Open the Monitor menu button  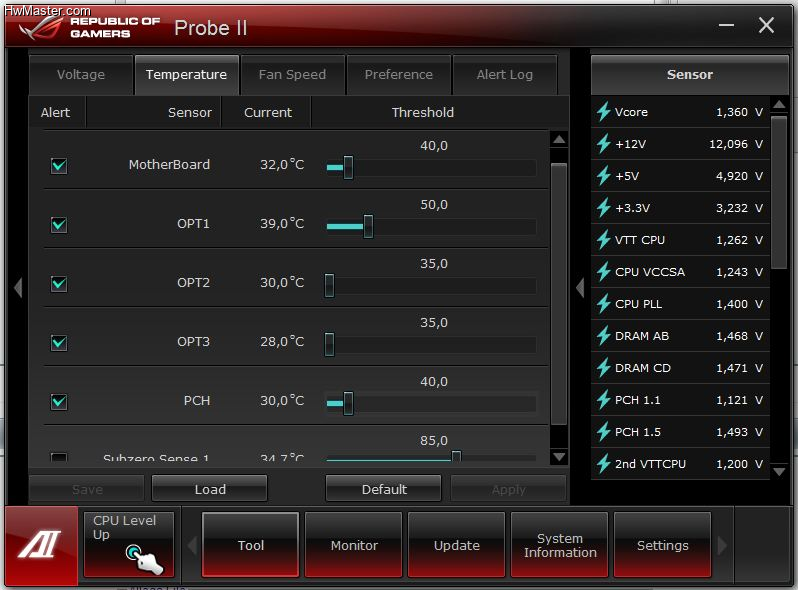(x=354, y=545)
